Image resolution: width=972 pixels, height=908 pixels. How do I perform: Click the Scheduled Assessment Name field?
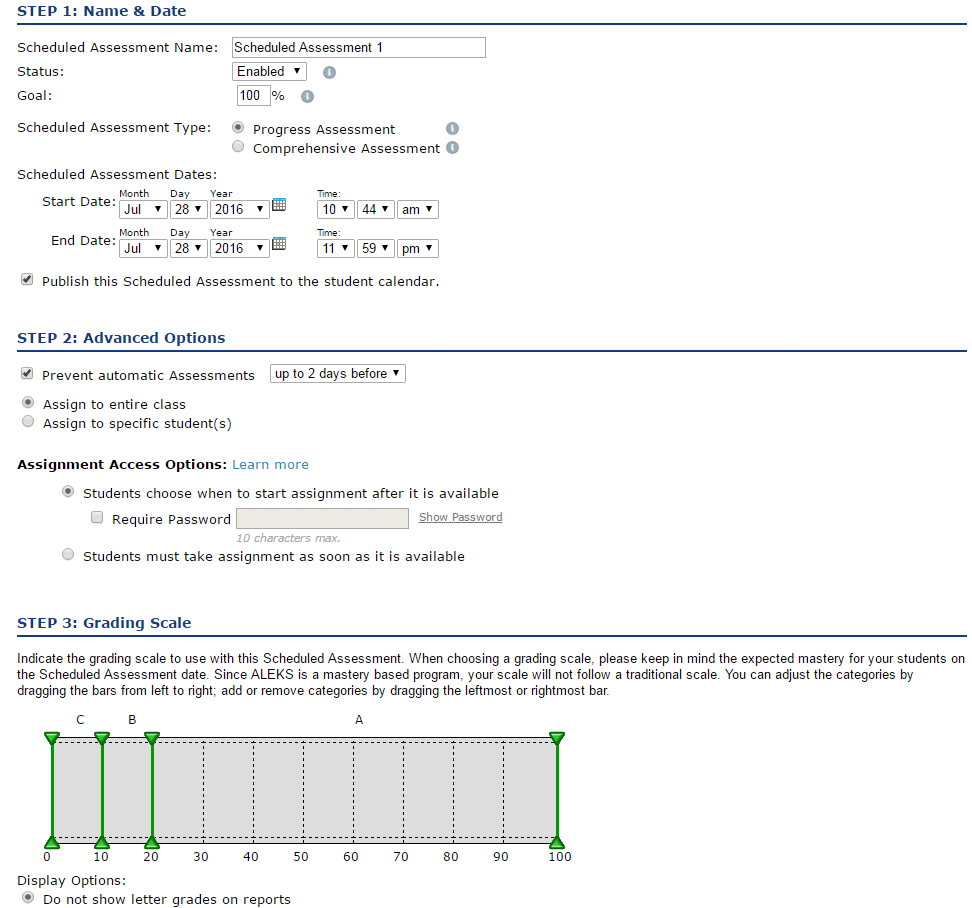[359, 48]
